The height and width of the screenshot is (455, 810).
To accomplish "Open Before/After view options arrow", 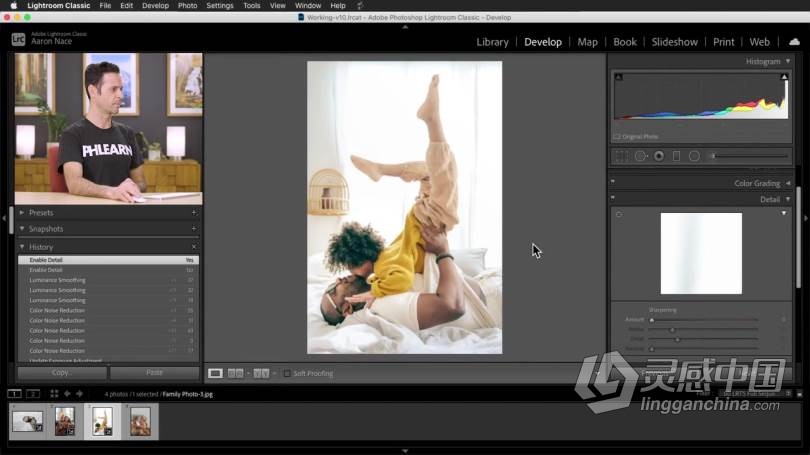I will point(274,373).
